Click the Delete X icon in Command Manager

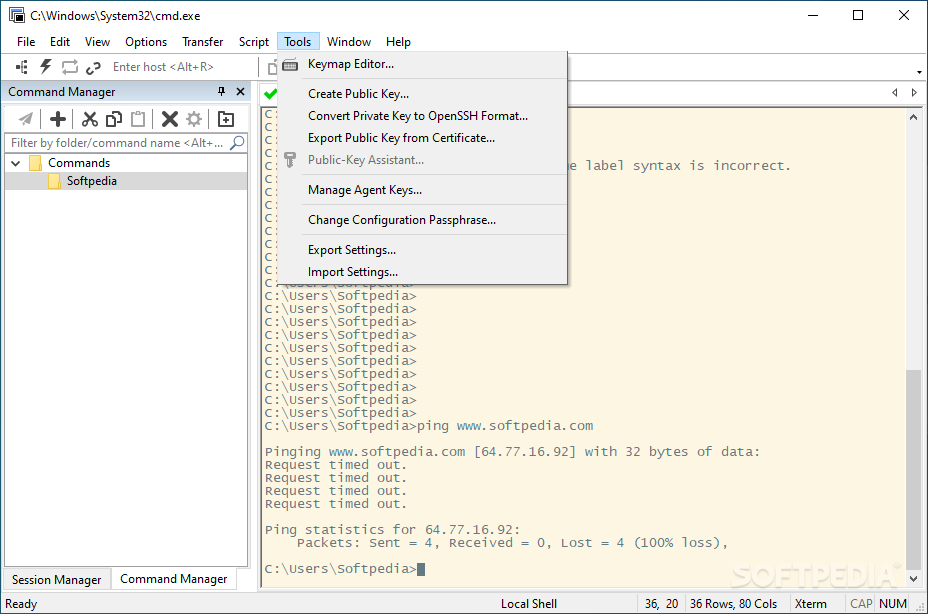(x=169, y=119)
